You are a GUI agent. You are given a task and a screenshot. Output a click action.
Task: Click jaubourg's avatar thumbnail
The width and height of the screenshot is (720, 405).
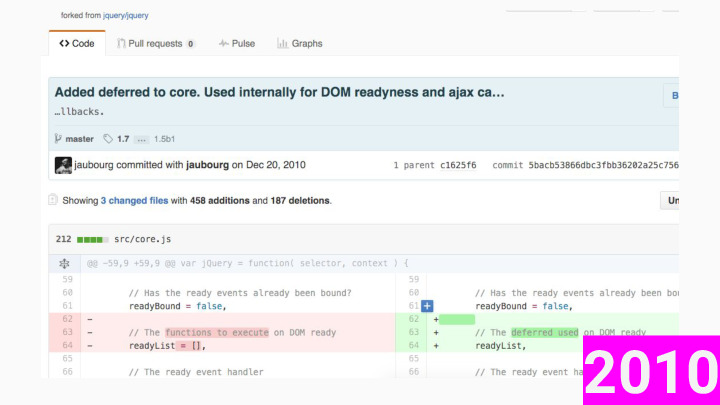pos(63,165)
